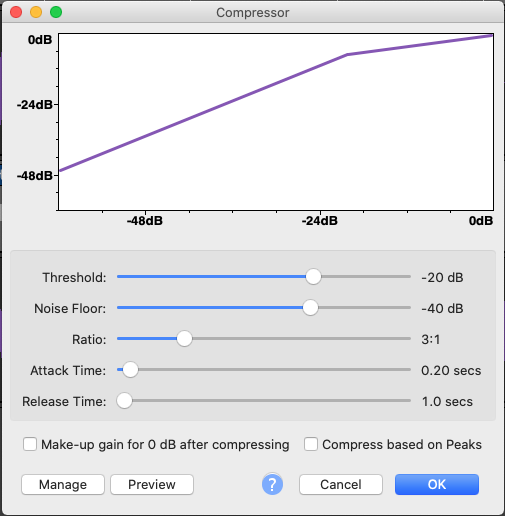505x516 pixels.
Task: Enable Compress based on Peaks checkbox
Action: (311, 444)
